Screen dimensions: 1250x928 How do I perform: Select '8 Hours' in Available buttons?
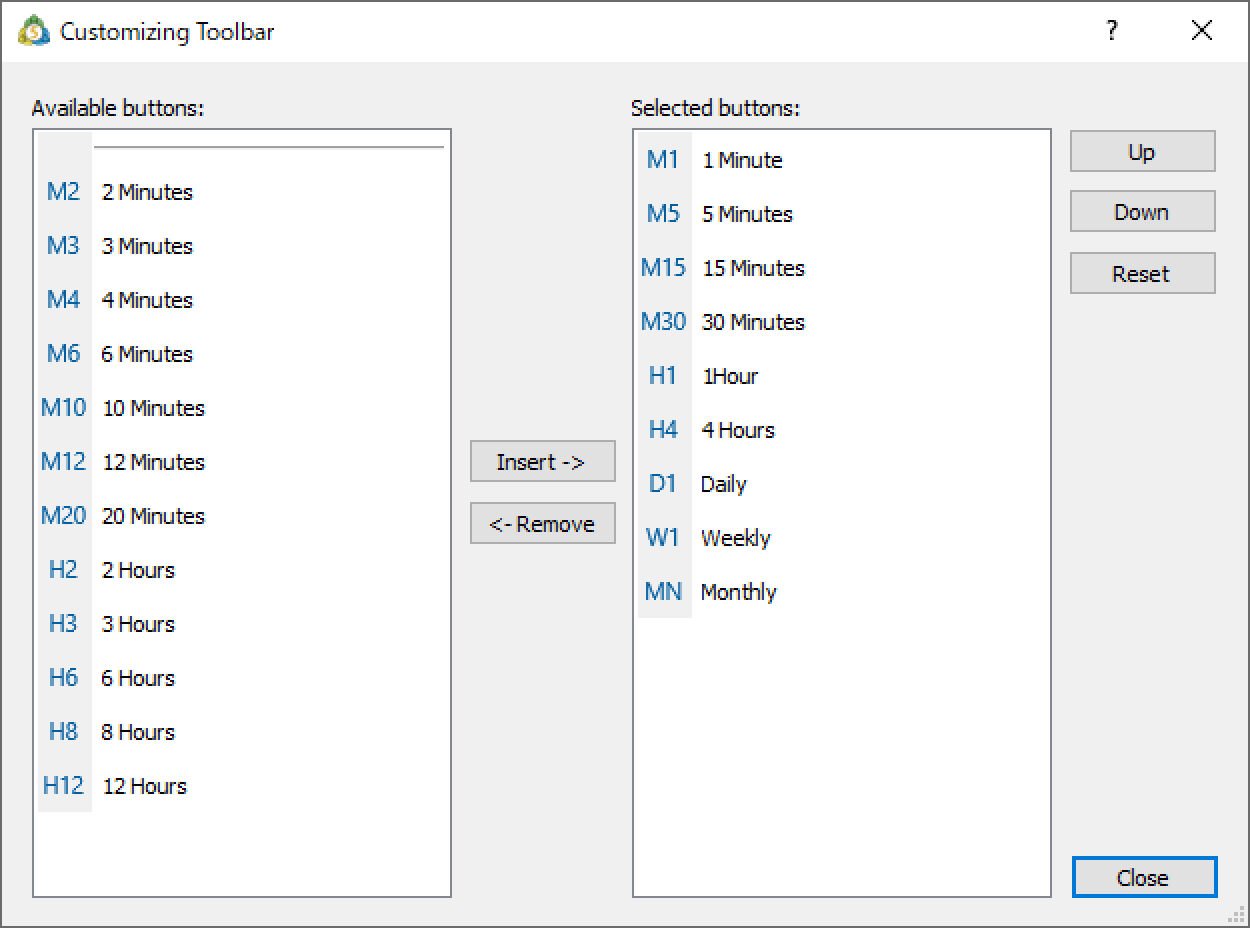coord(138,732)
